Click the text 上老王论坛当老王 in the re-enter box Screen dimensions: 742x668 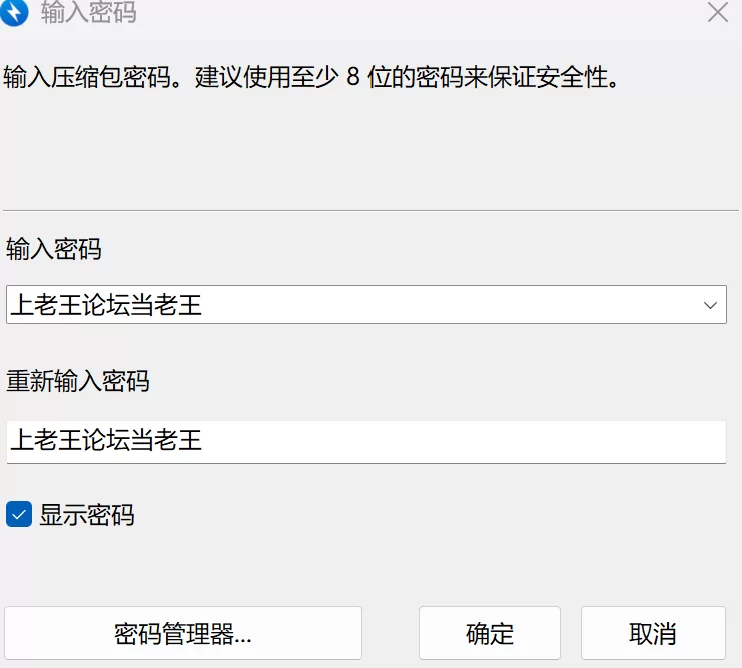coord(107,441)
